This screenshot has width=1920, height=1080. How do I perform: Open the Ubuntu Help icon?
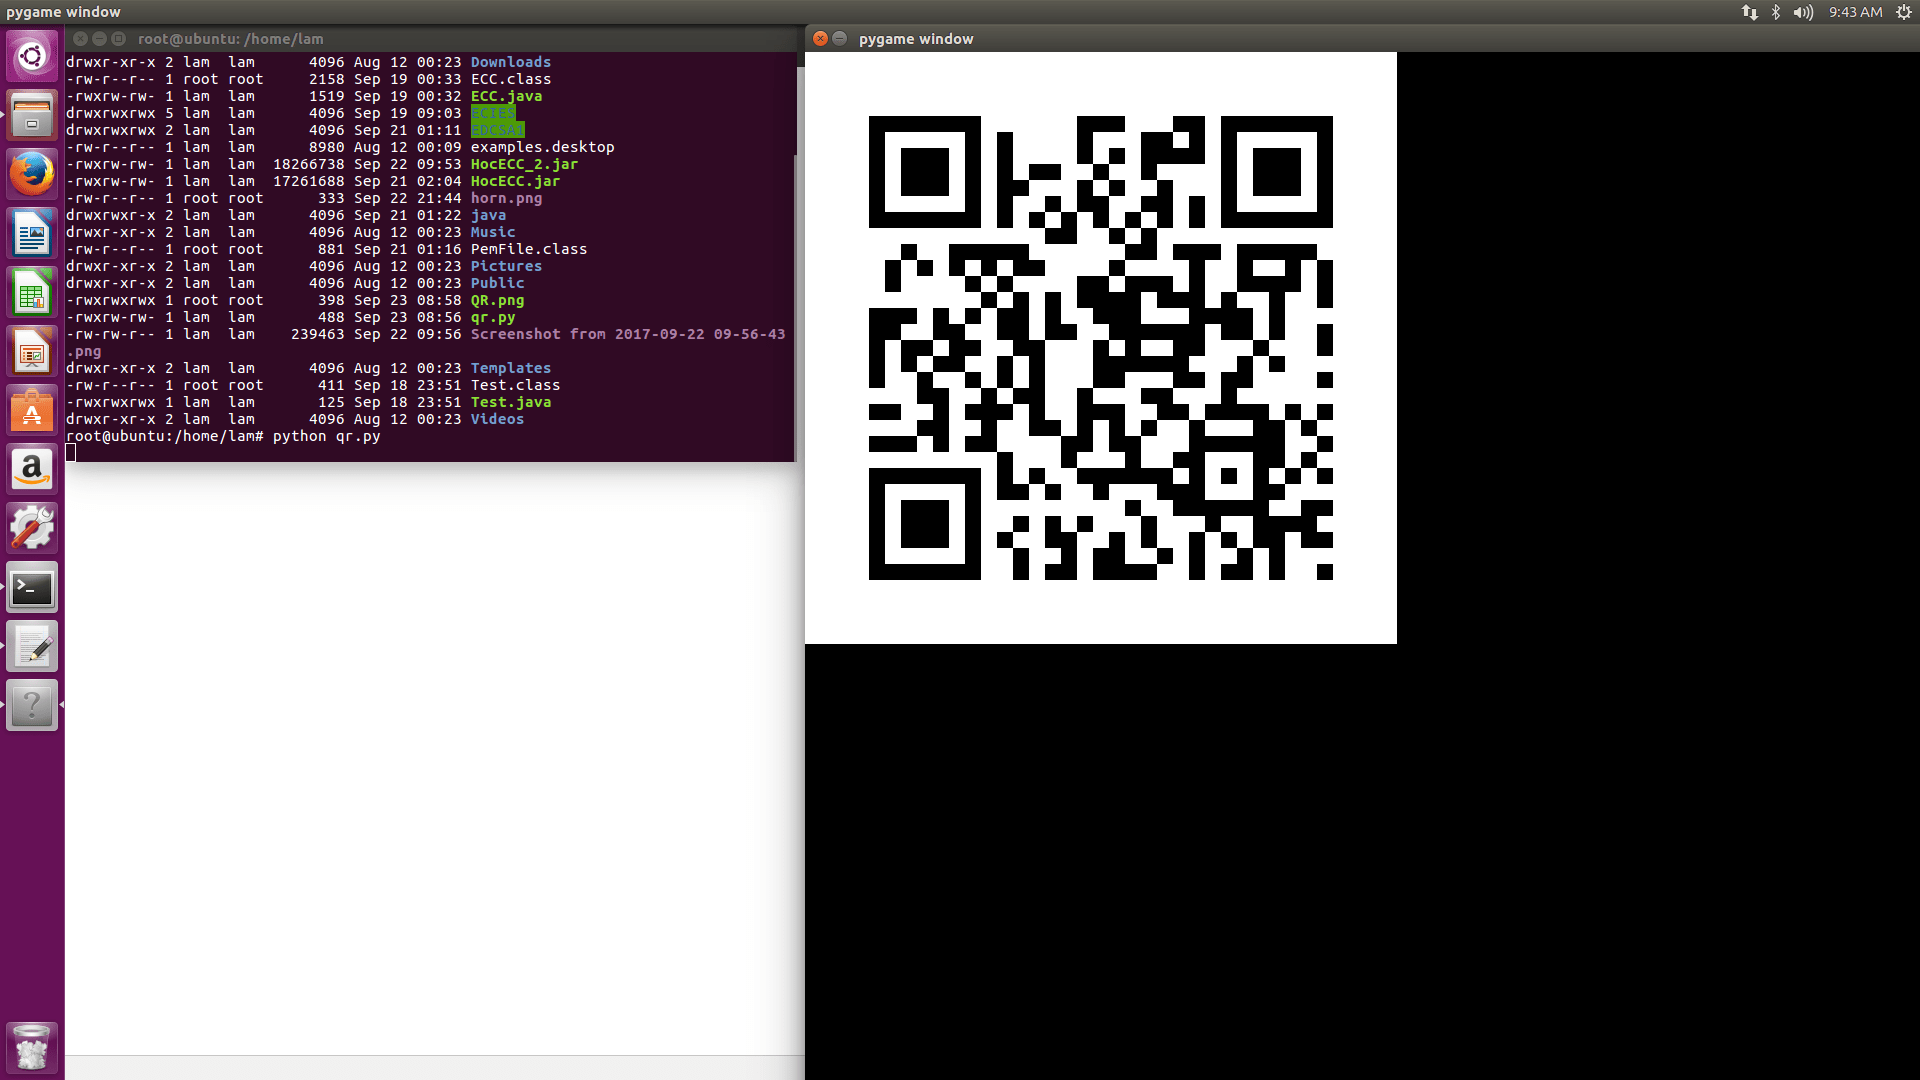(x=32, y=704)
